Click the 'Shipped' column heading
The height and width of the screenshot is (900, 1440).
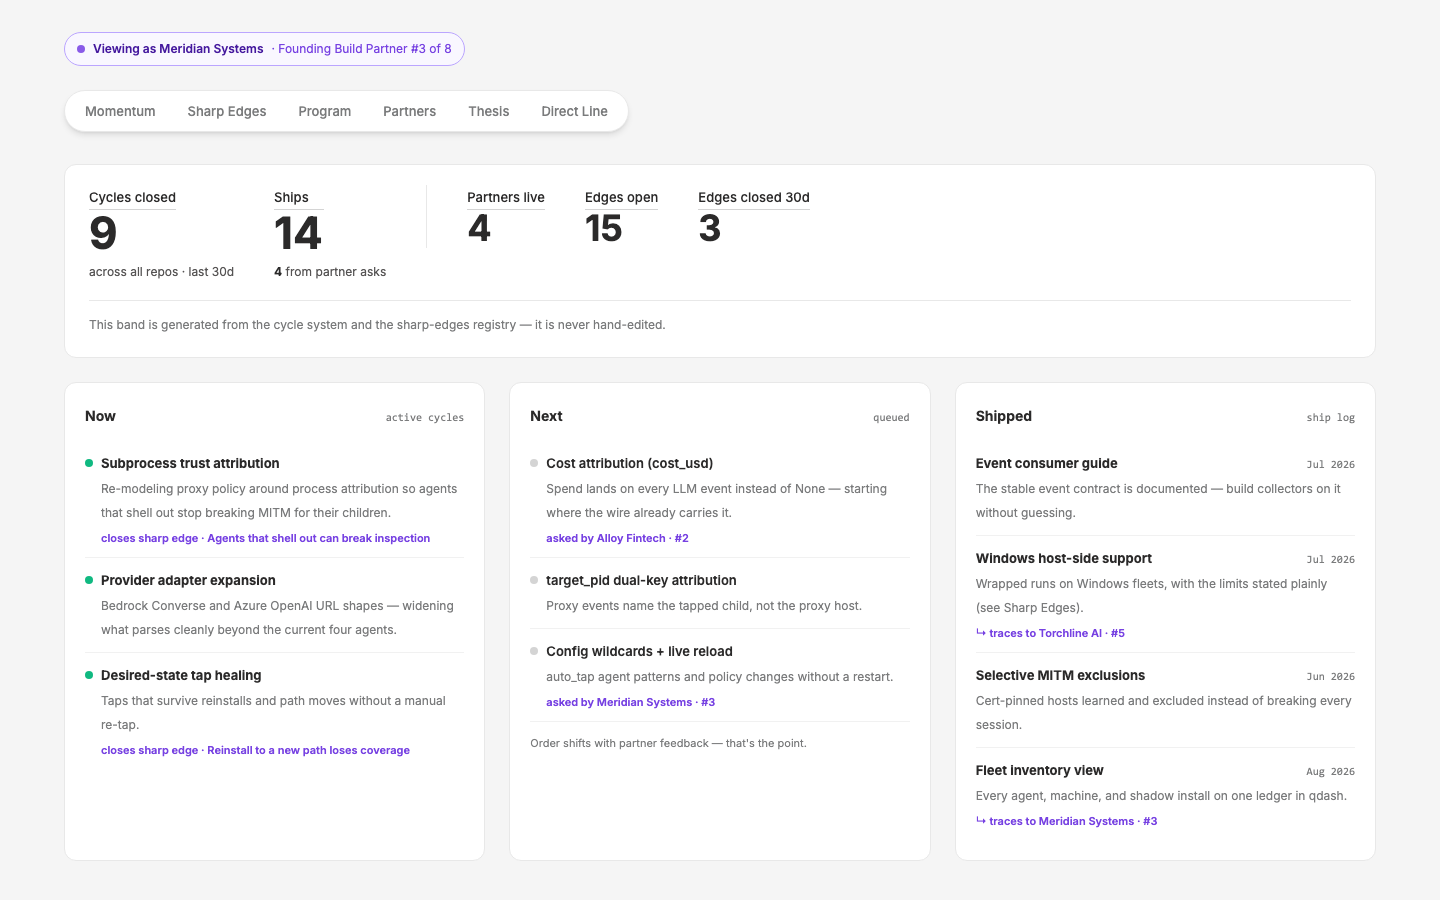tap(1004, 416)
